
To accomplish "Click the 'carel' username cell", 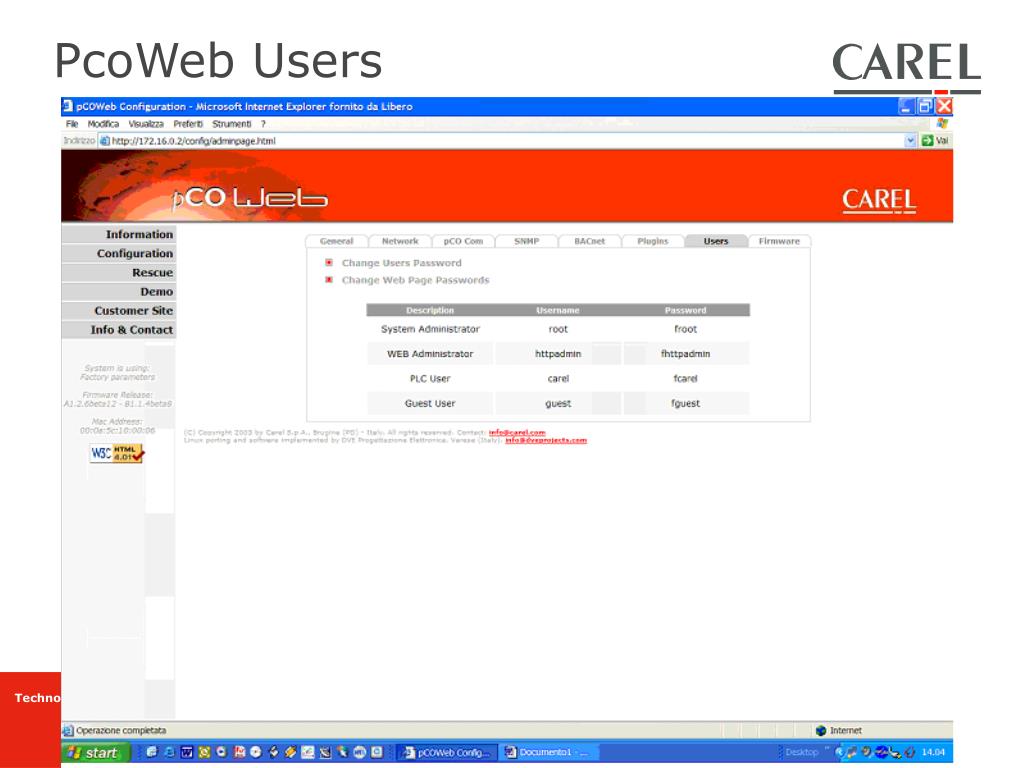I will coord(558,379).
